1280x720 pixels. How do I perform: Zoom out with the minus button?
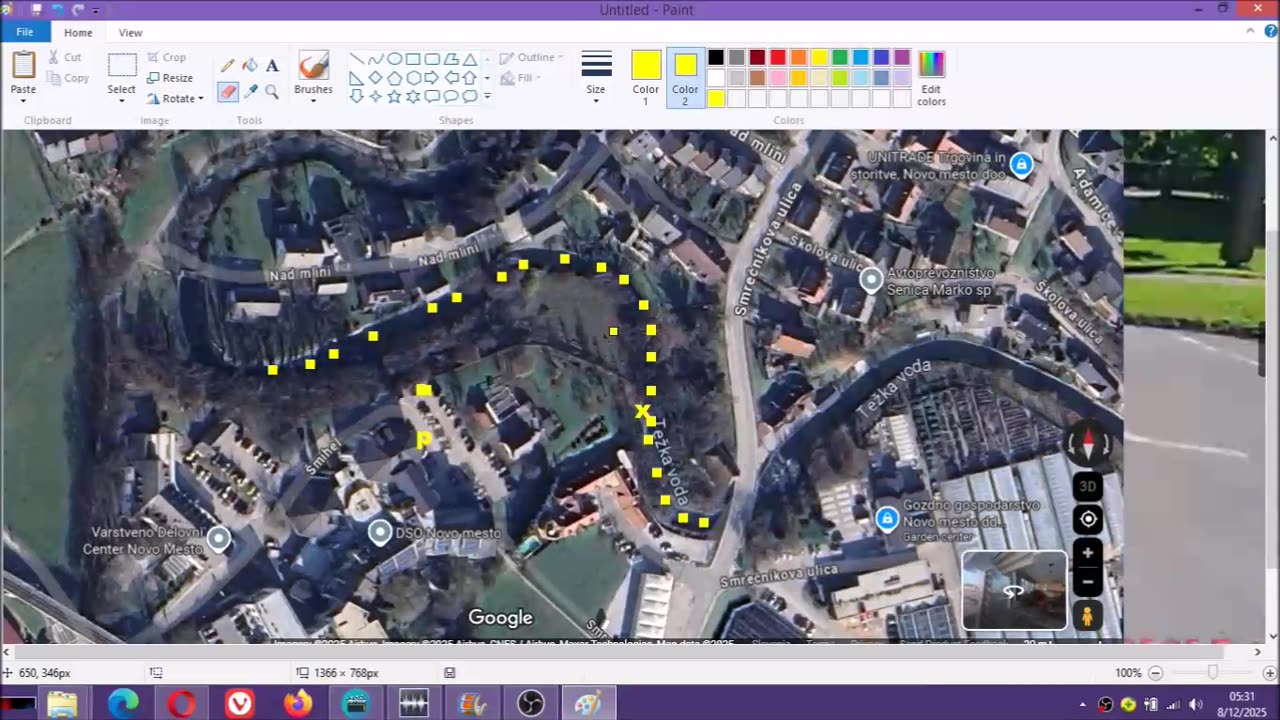pos(1155,673)
